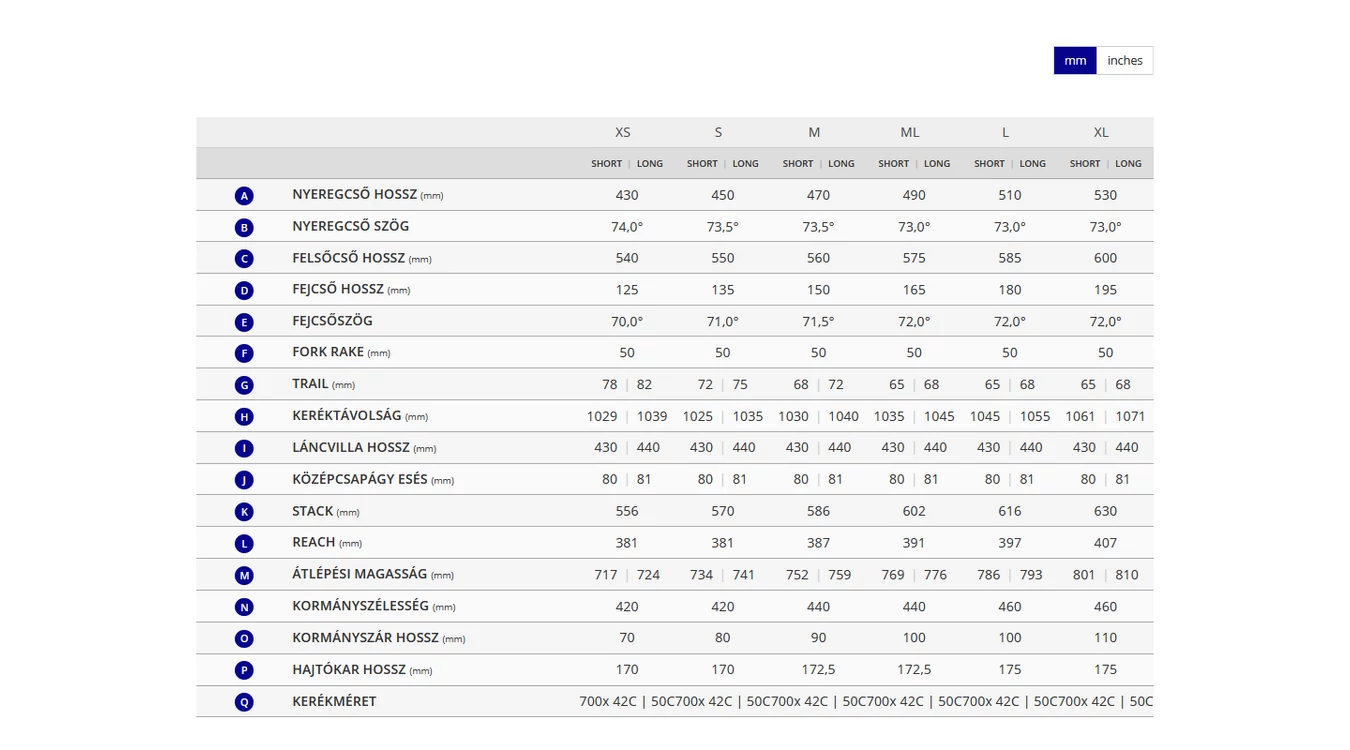1350x750 pixels.
Task: Click LONG subheader under XL
Action: 1128,164
